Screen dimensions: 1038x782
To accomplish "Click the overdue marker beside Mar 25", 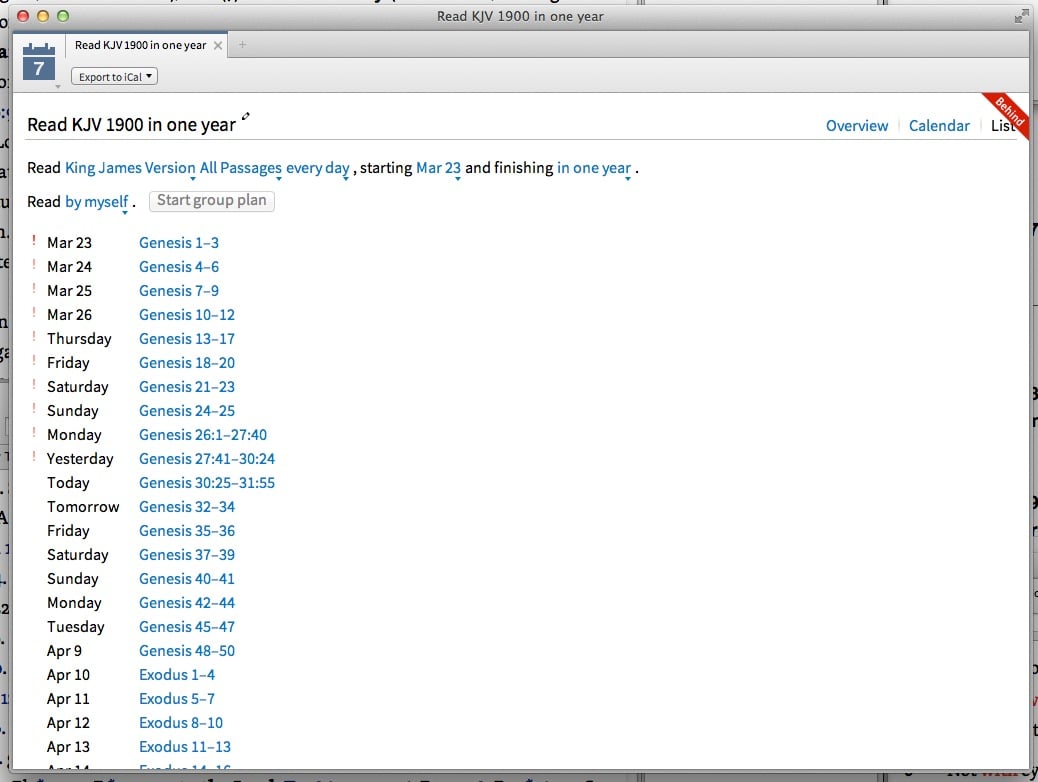I will coord(34,288).
